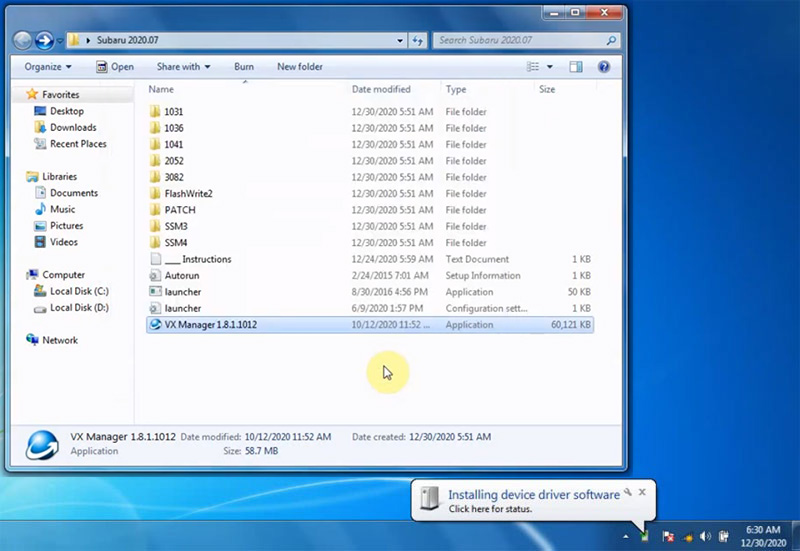Open Favorites in the navigation pane
This screenshot has height=551, width=800.
60,94
